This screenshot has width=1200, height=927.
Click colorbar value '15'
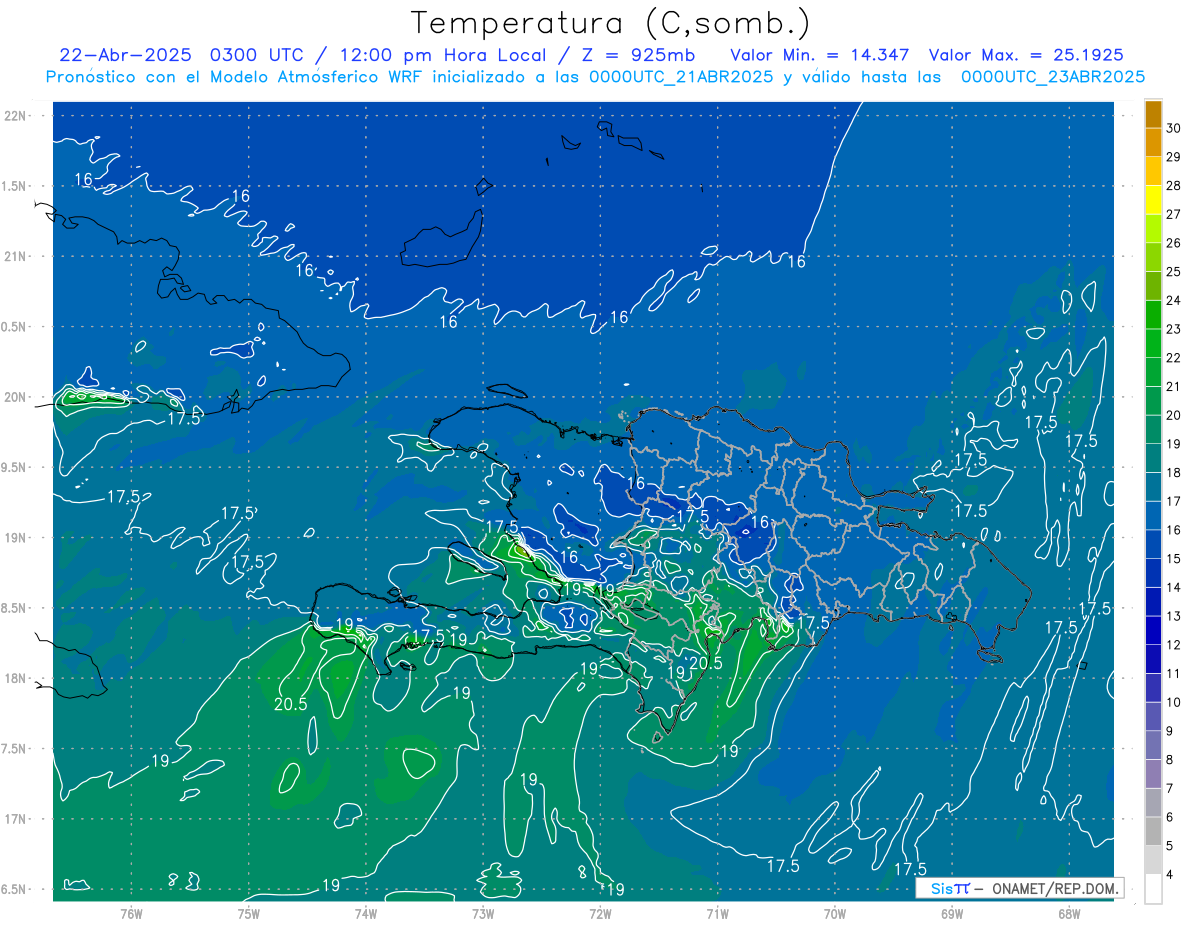(1175, 558)
